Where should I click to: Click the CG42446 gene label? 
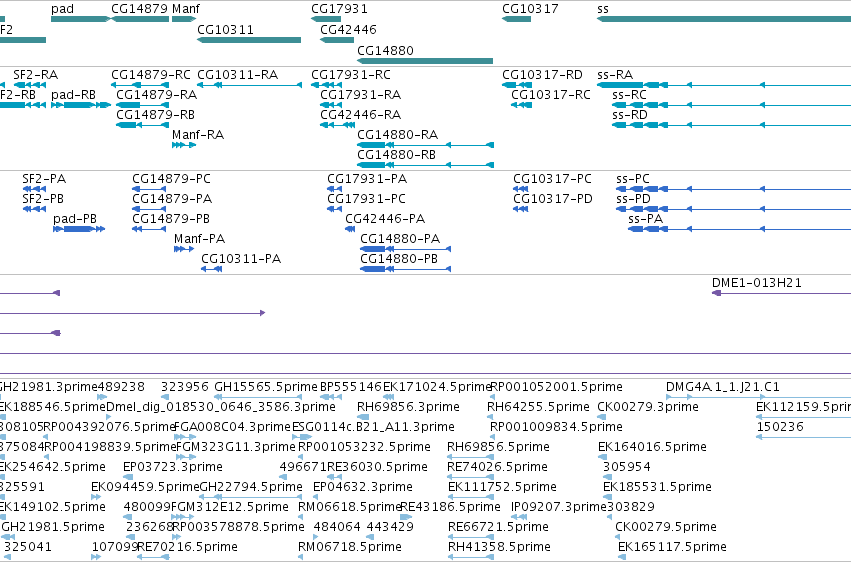(x=348, y=30)
